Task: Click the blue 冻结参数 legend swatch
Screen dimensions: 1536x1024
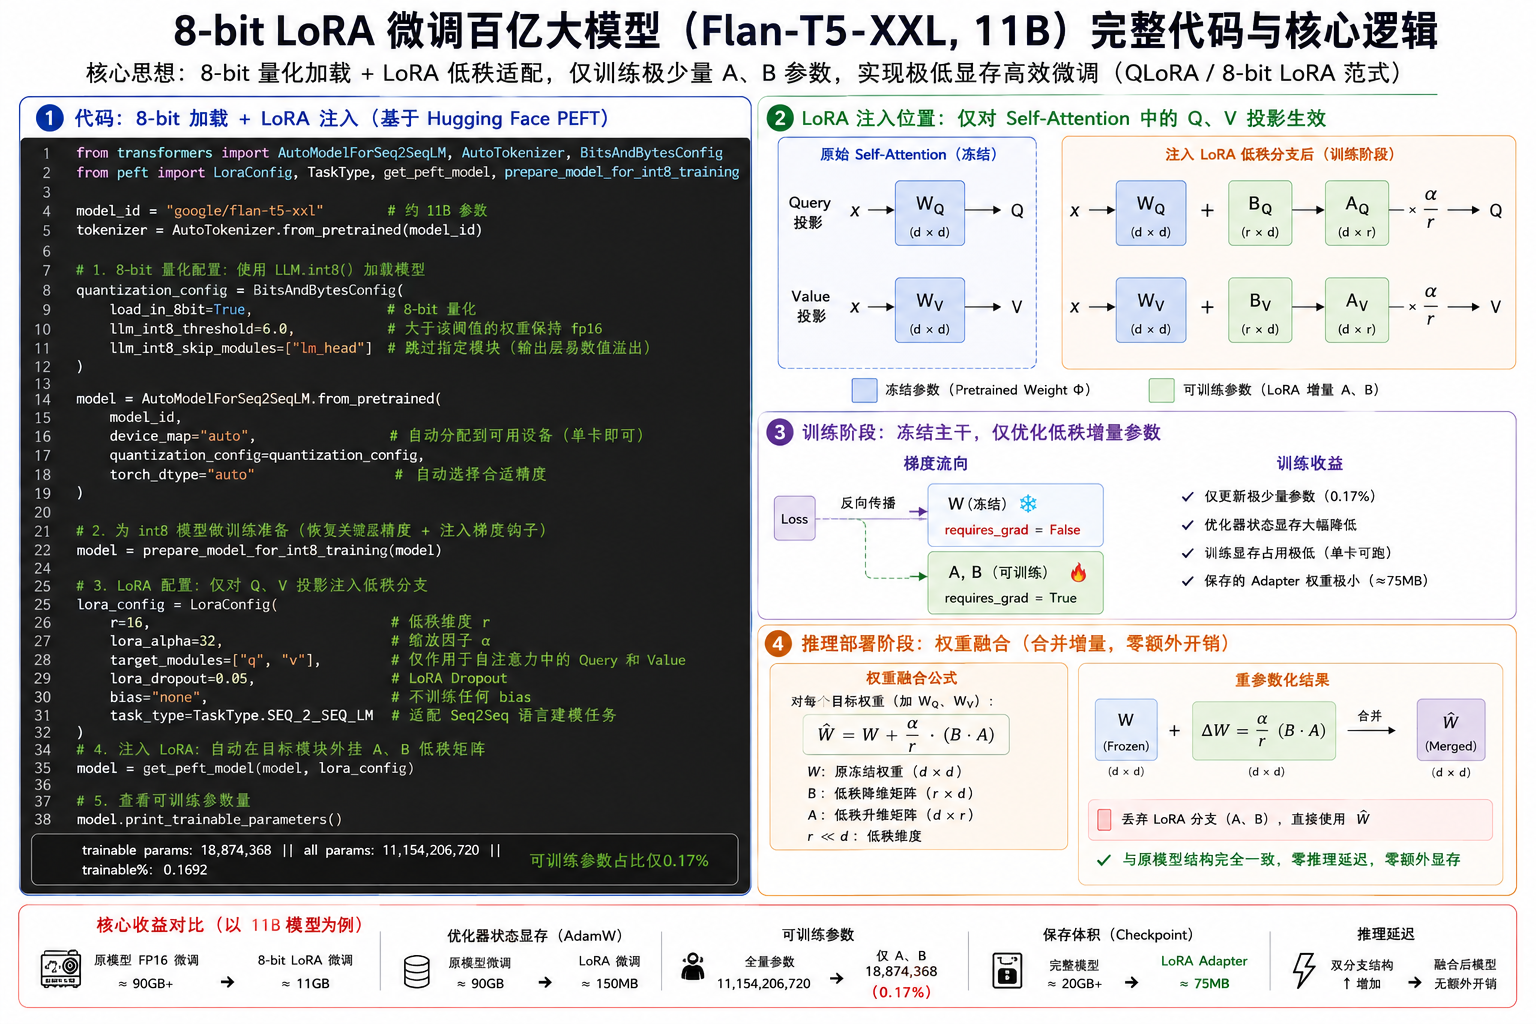Action: click(864, 390)
